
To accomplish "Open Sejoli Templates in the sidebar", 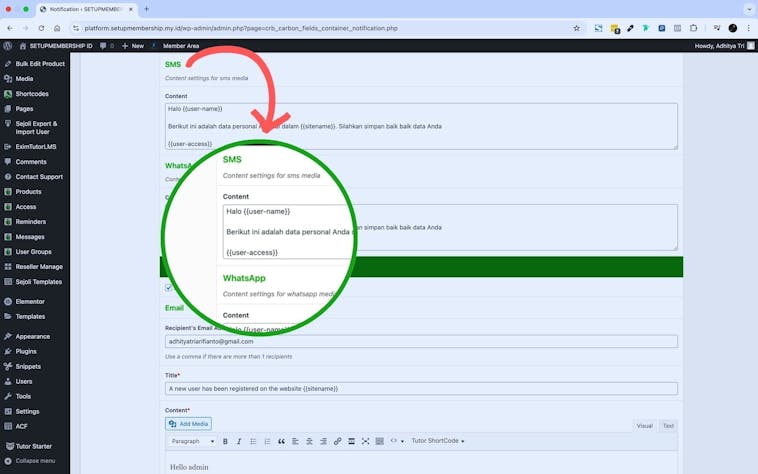I will [38, 282].
